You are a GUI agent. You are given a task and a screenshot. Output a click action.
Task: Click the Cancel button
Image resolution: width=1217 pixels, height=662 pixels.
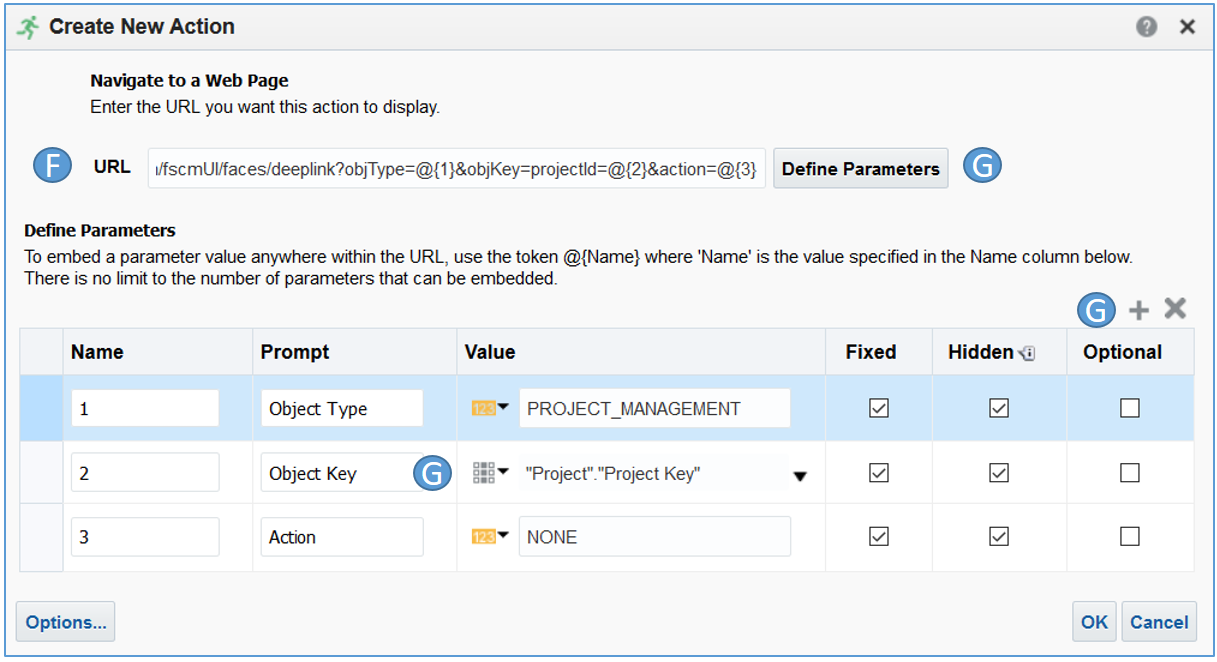[1158, 622]
